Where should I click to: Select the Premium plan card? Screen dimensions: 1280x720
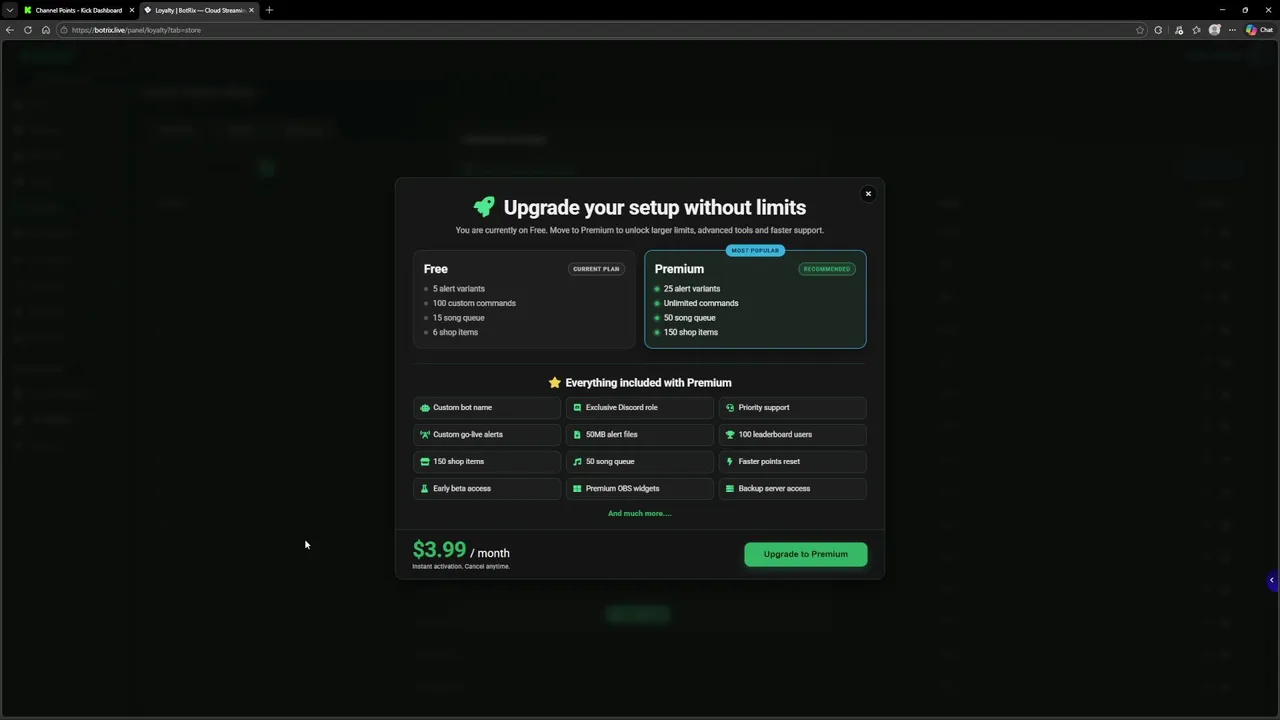[x=755, y=299]
